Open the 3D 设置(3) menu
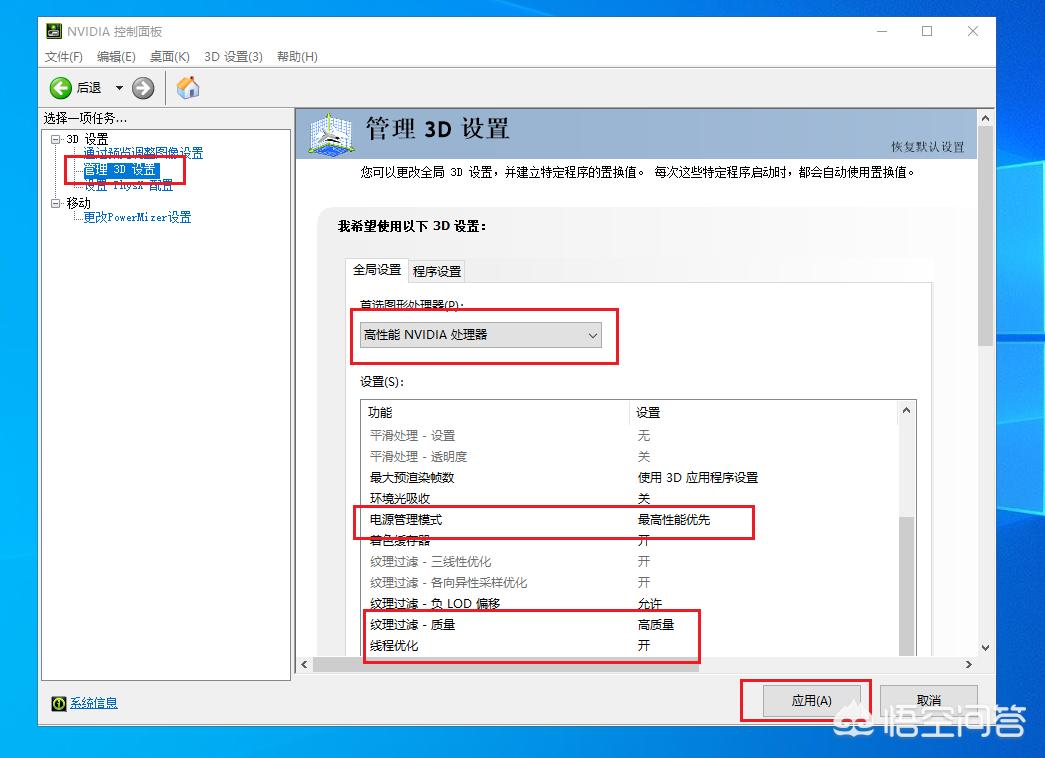 point(233,57)
